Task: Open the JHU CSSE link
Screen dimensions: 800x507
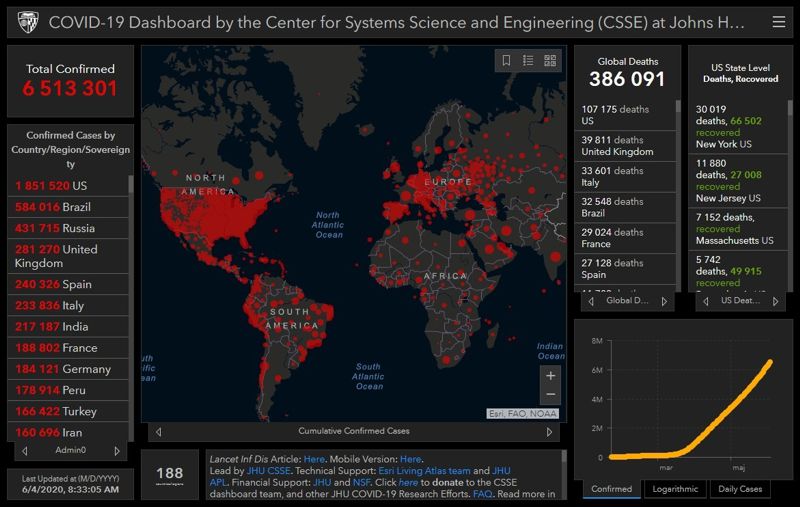Action: (268, 471)
